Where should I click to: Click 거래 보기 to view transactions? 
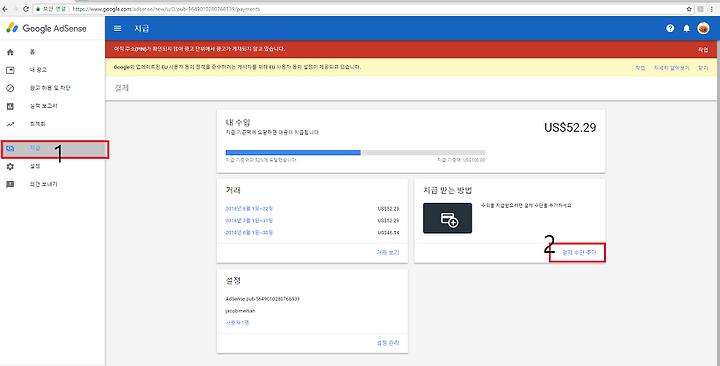tap(388, 253)
